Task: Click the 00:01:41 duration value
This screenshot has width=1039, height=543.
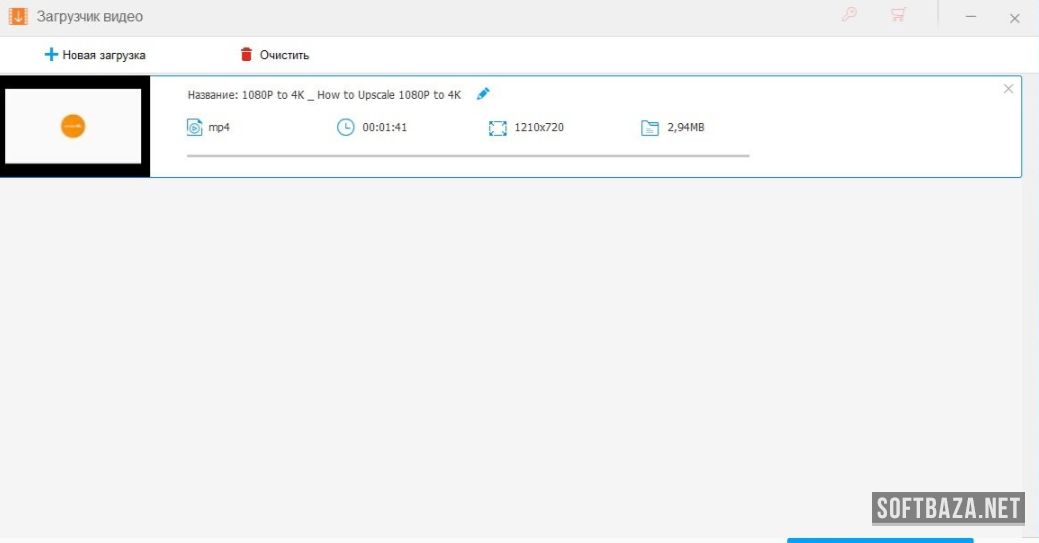Action: [384, 128]
